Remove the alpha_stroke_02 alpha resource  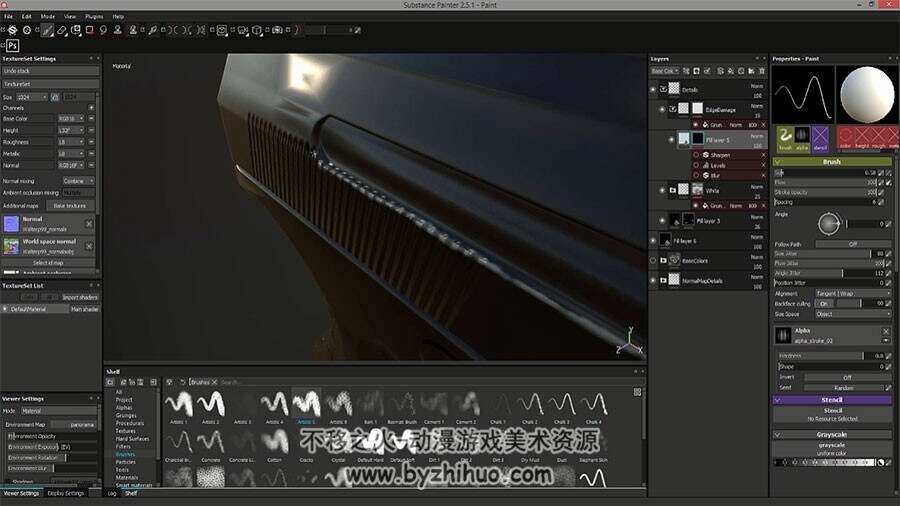point(886,332)
